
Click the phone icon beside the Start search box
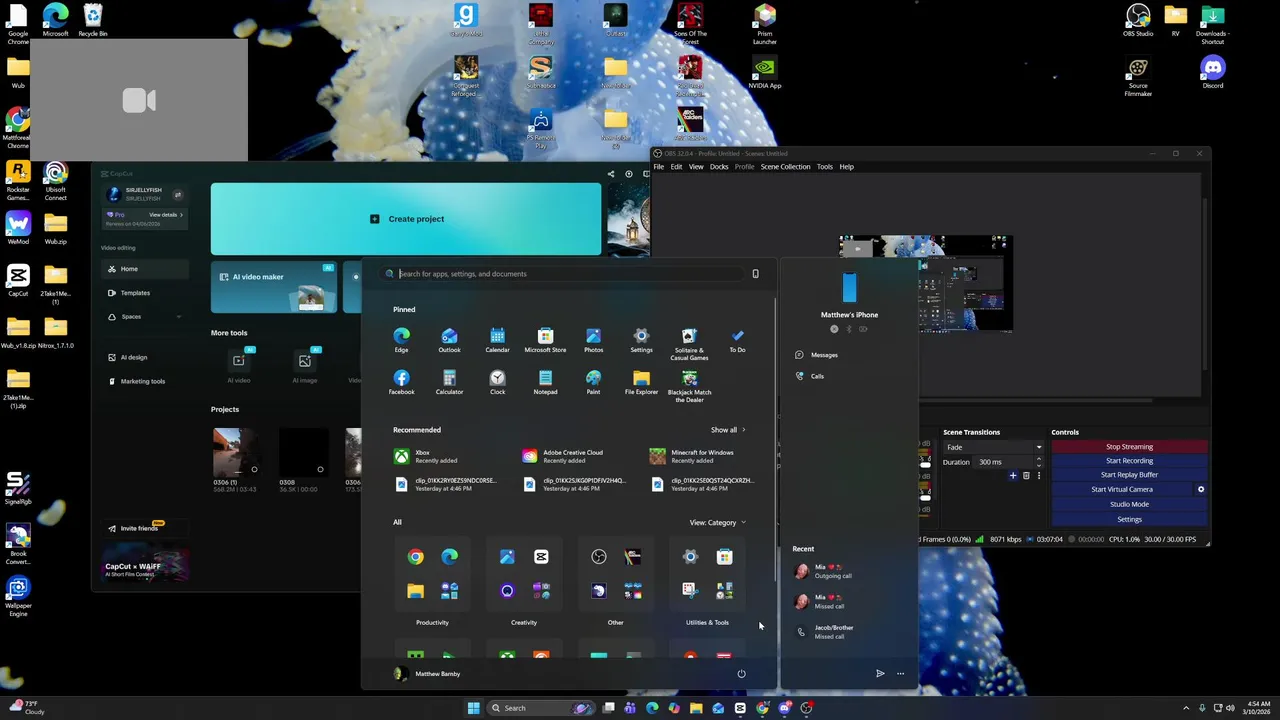pyautogui.click(x=755, y=273)
